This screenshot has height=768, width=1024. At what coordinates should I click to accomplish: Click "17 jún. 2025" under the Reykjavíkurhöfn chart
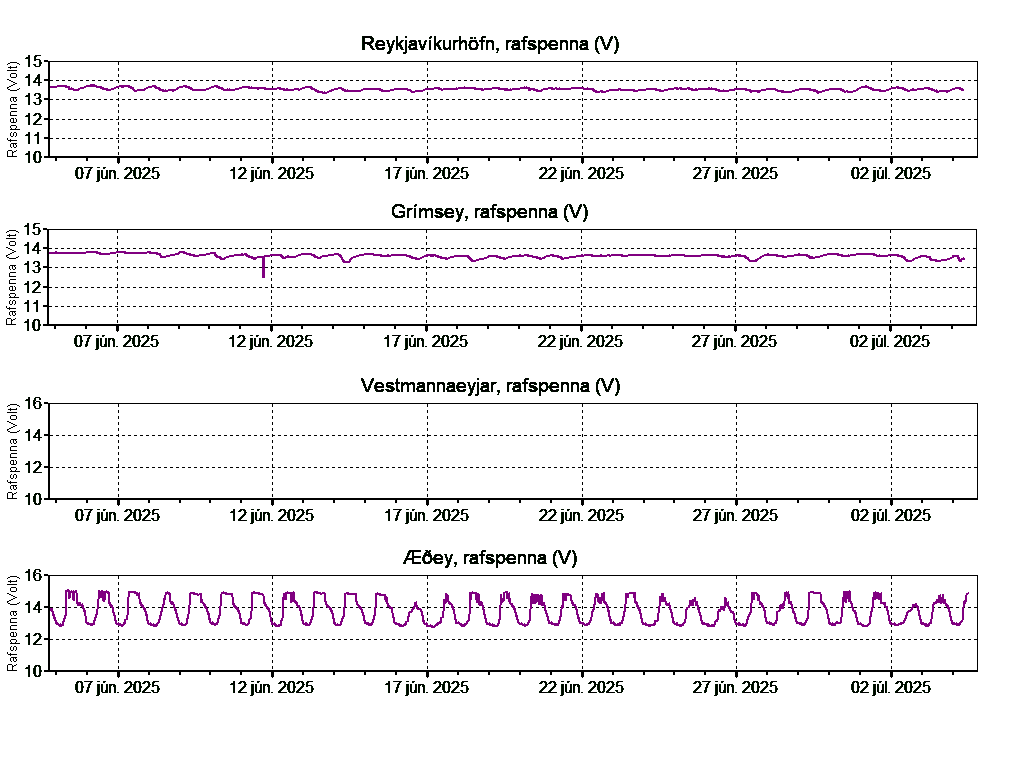click(426, 174)
